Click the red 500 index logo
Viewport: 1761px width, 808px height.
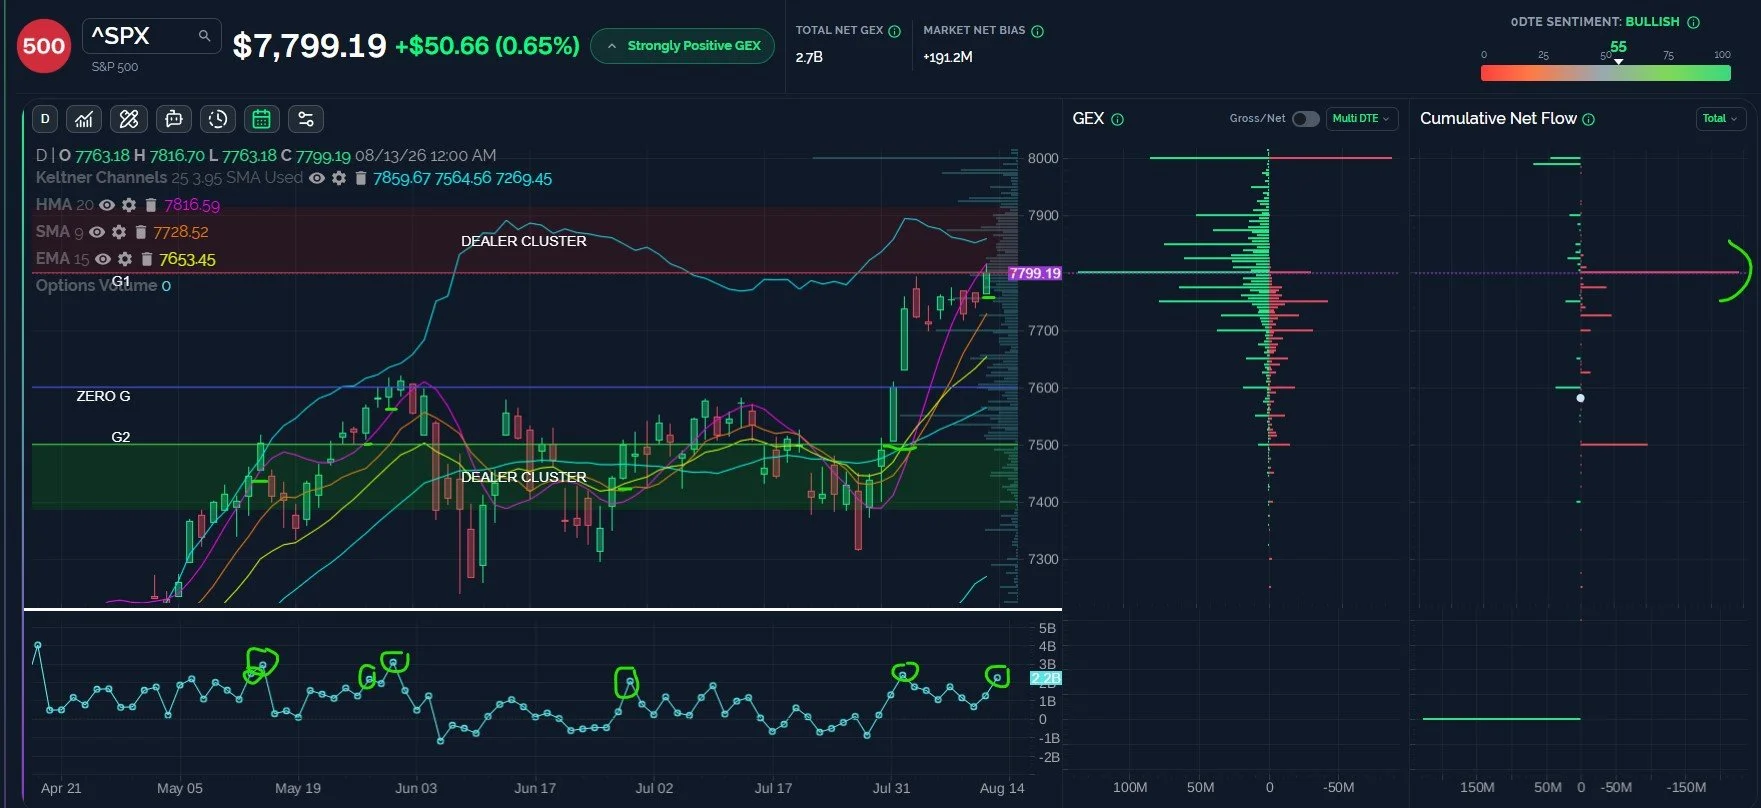pyautogui.click(x=44, y=46)
